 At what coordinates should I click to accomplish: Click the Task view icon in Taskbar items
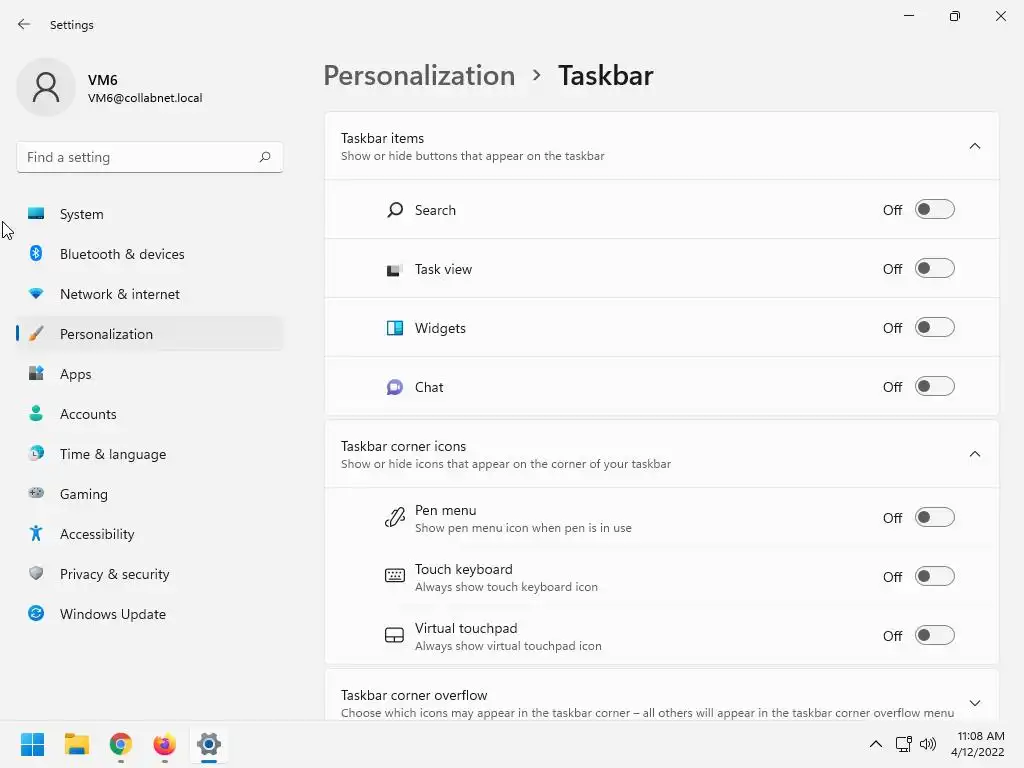pos(394,270)
